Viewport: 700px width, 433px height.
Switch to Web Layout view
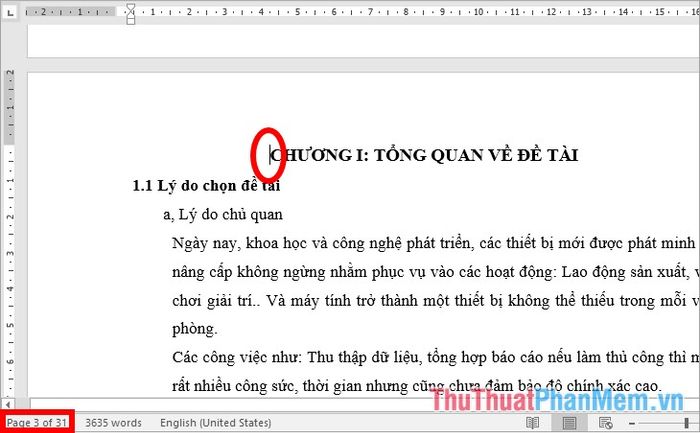pyautogui.click(x=605, y=423)
